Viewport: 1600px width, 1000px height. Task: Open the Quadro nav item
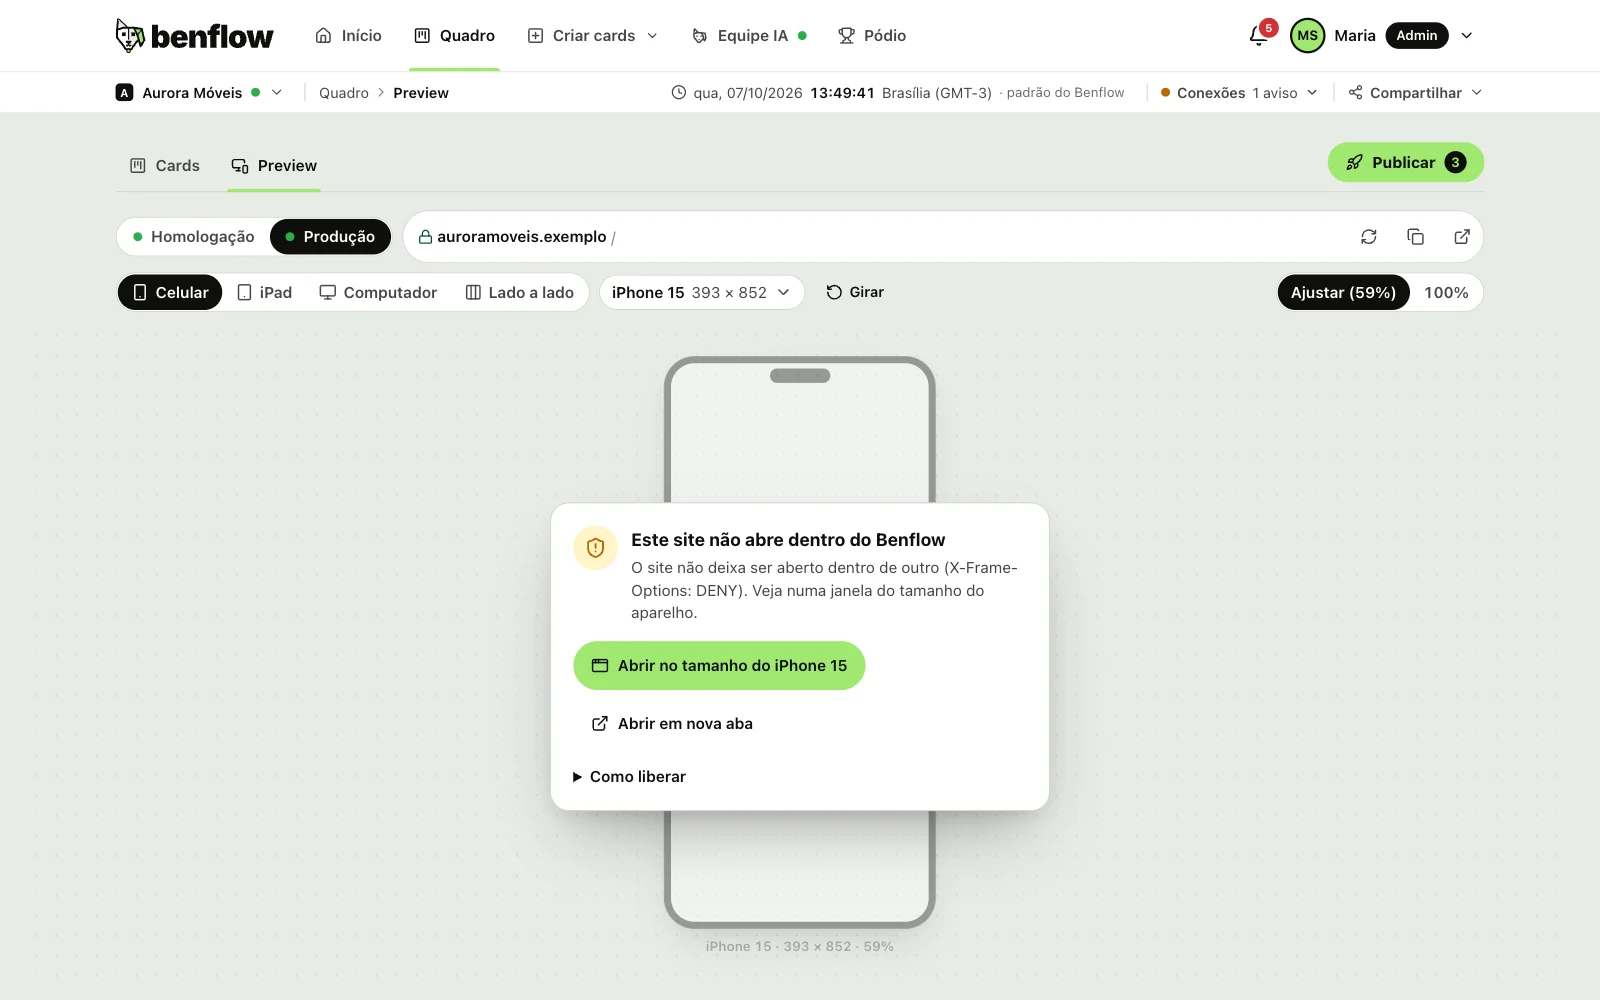pyautogui.click(x=454, y=36)
